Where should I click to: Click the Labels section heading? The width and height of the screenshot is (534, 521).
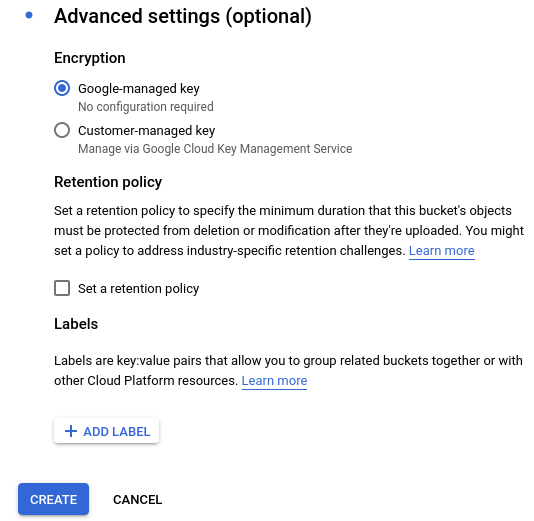76,324
